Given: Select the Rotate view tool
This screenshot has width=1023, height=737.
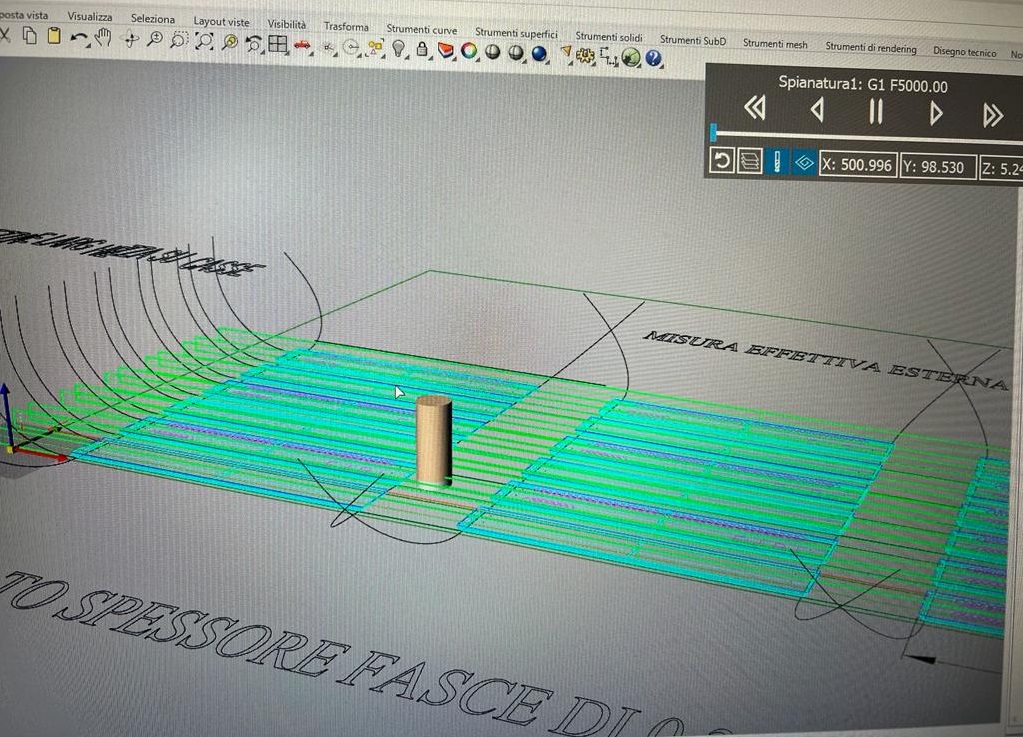Looking at the screenshot, I should [x=131, y=40].
